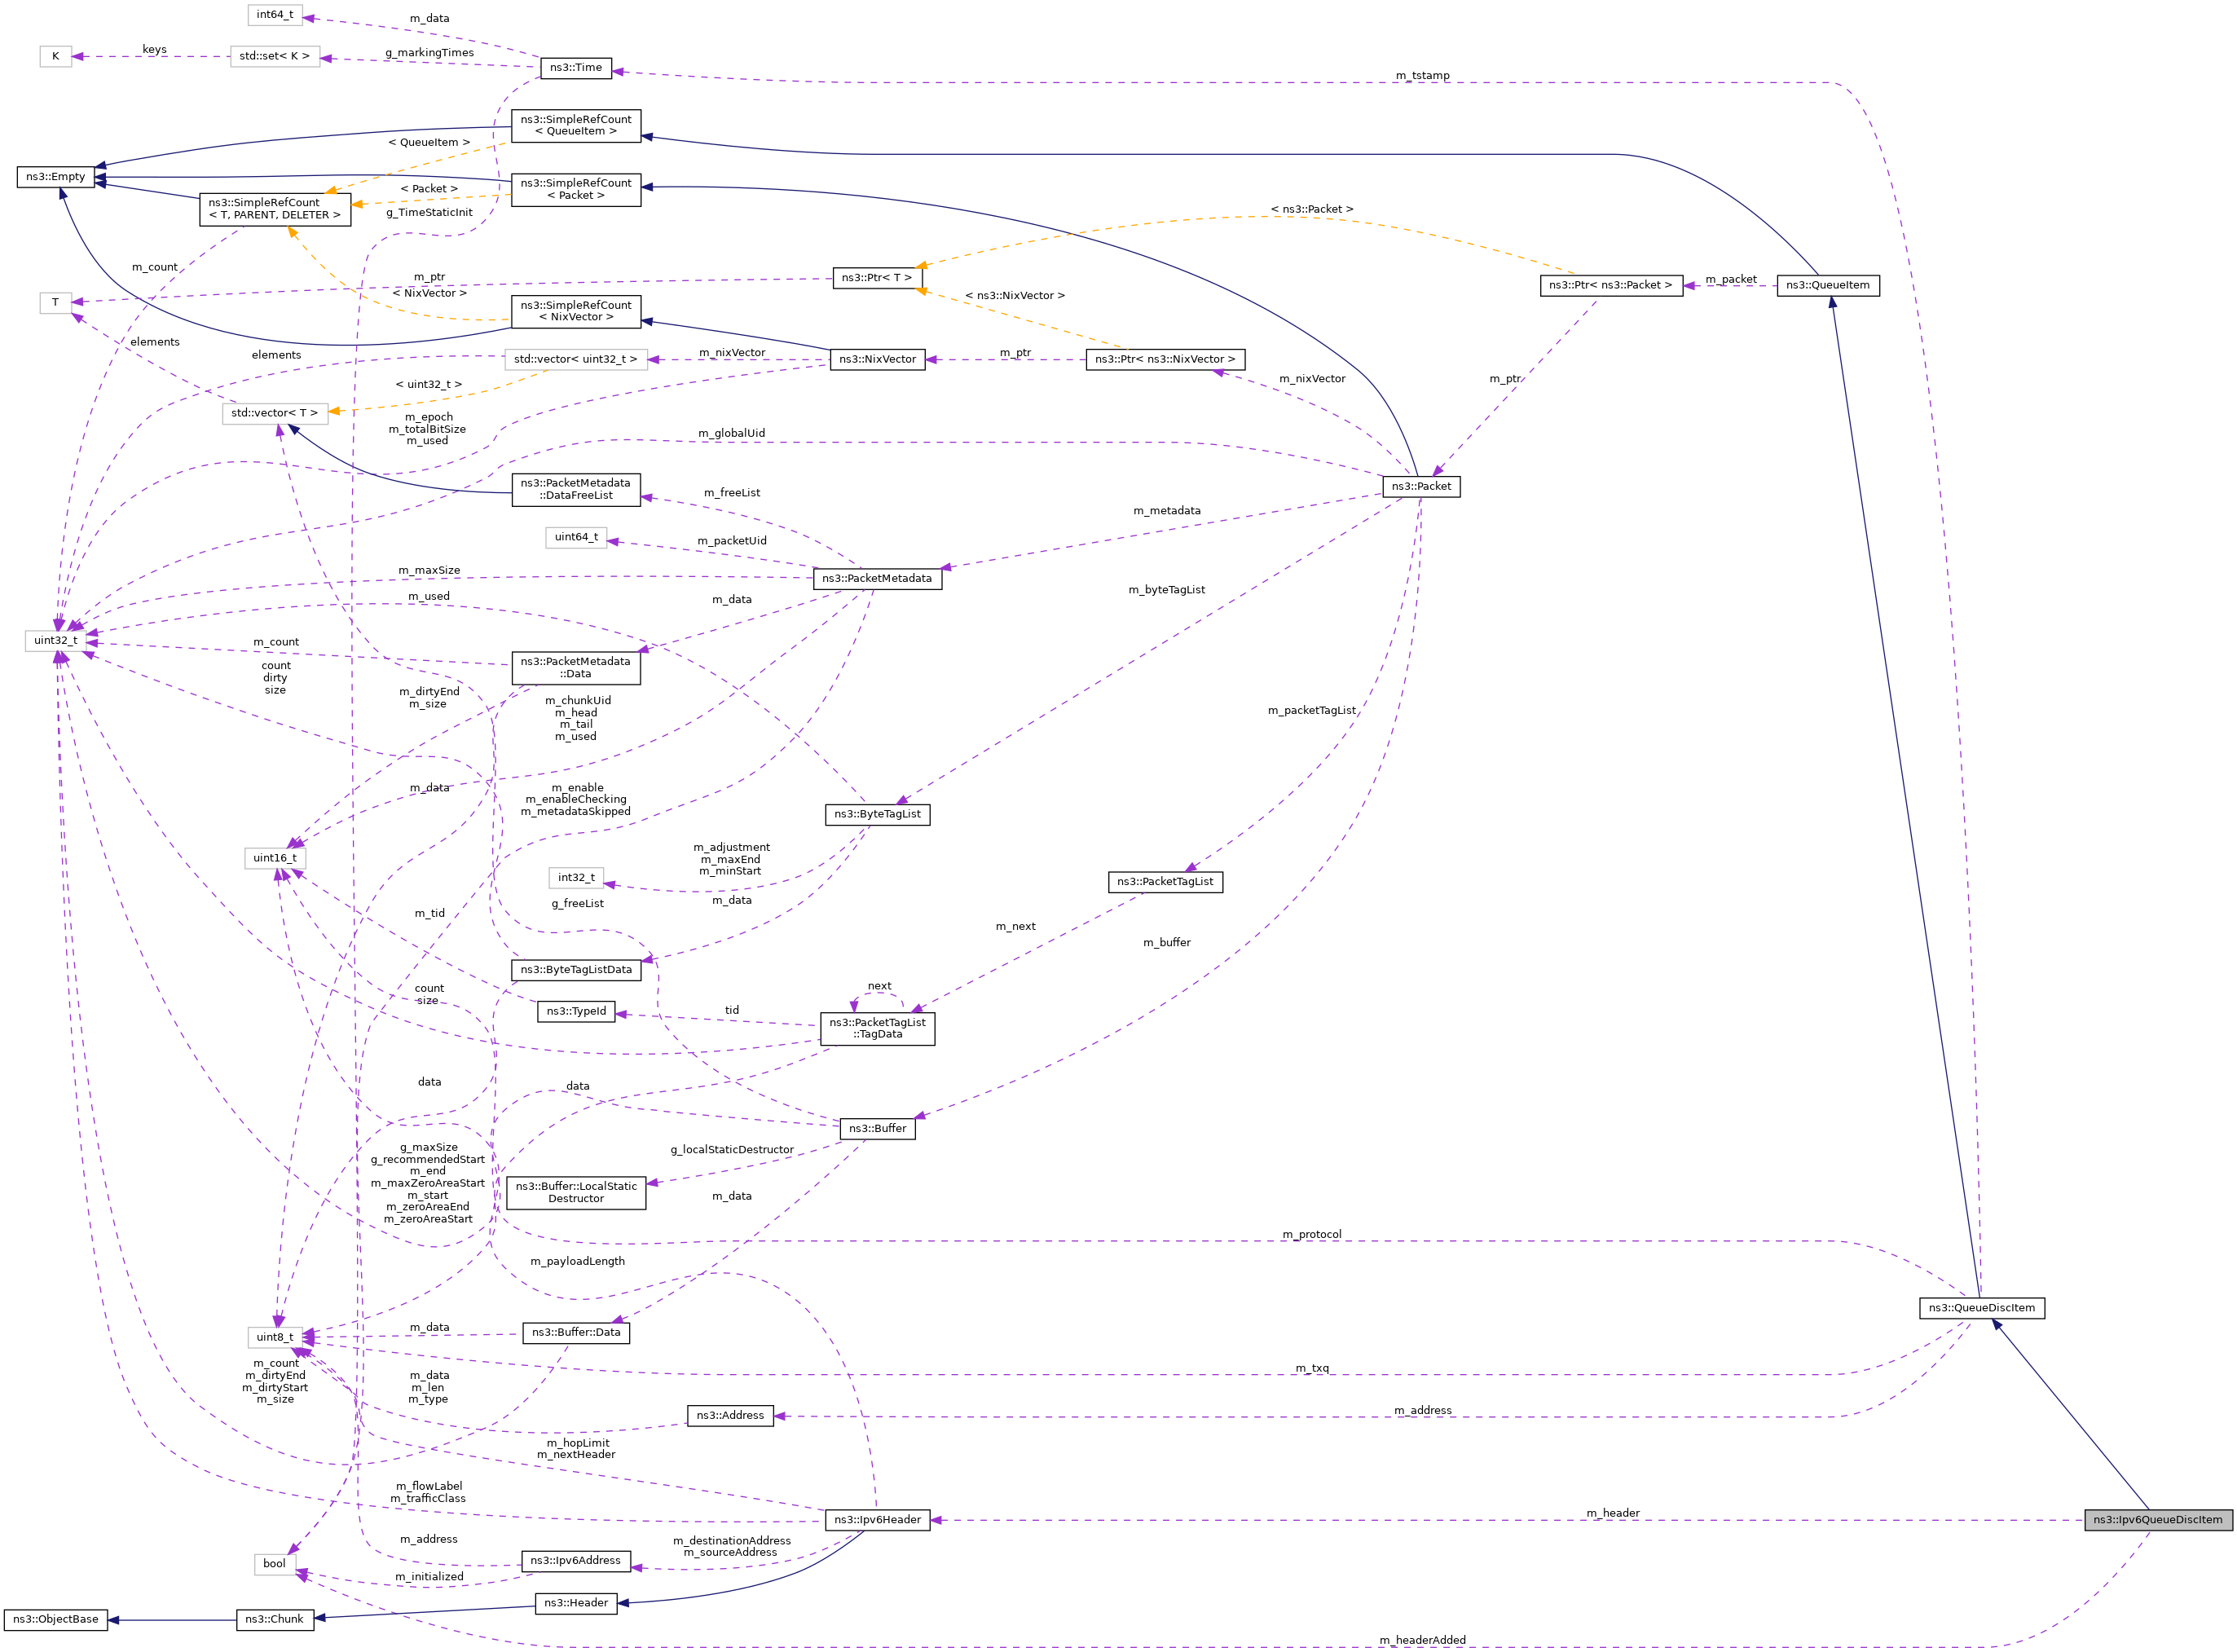Image resolution: width=2237 pixels, height=1652 pixels.
Task: Click the m_protocol edge label
Action: point(1311,1235)
